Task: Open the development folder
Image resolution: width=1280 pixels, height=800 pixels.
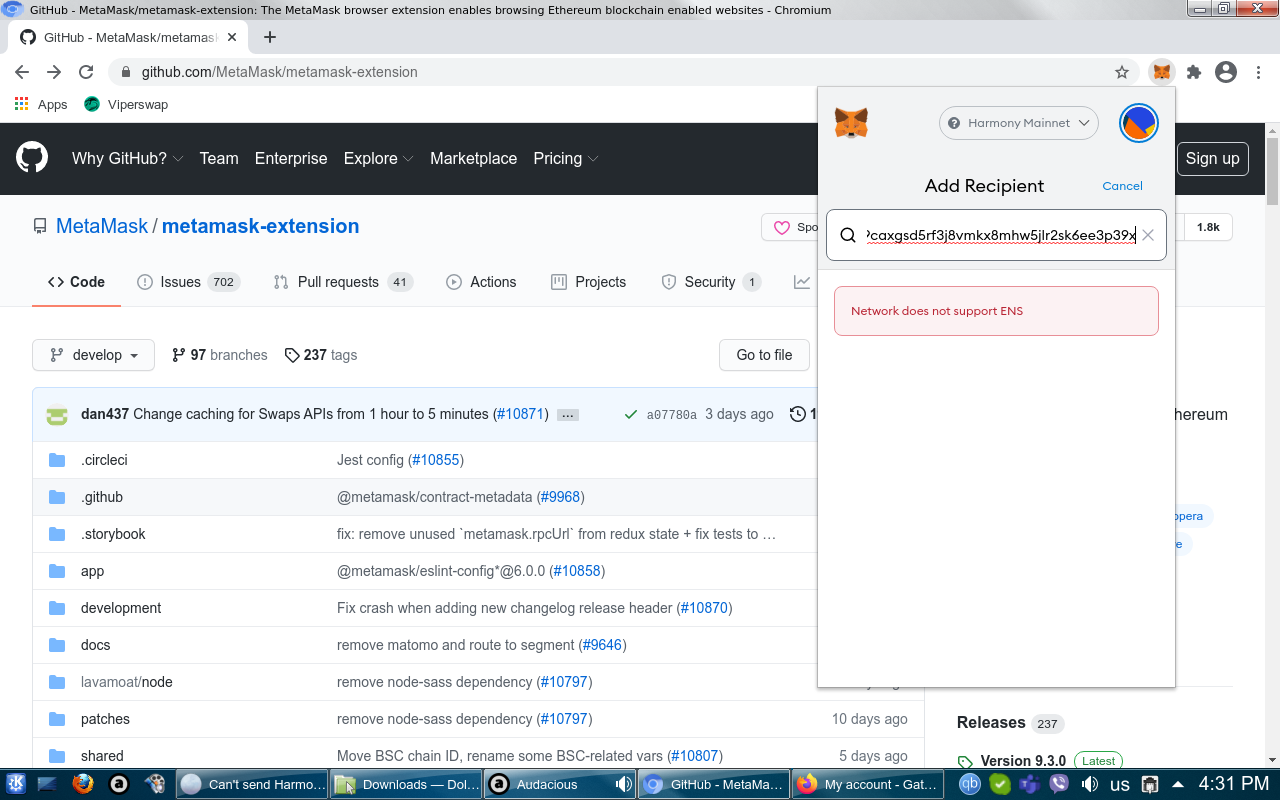Action: pyautogui.click(x=121, y=608)
